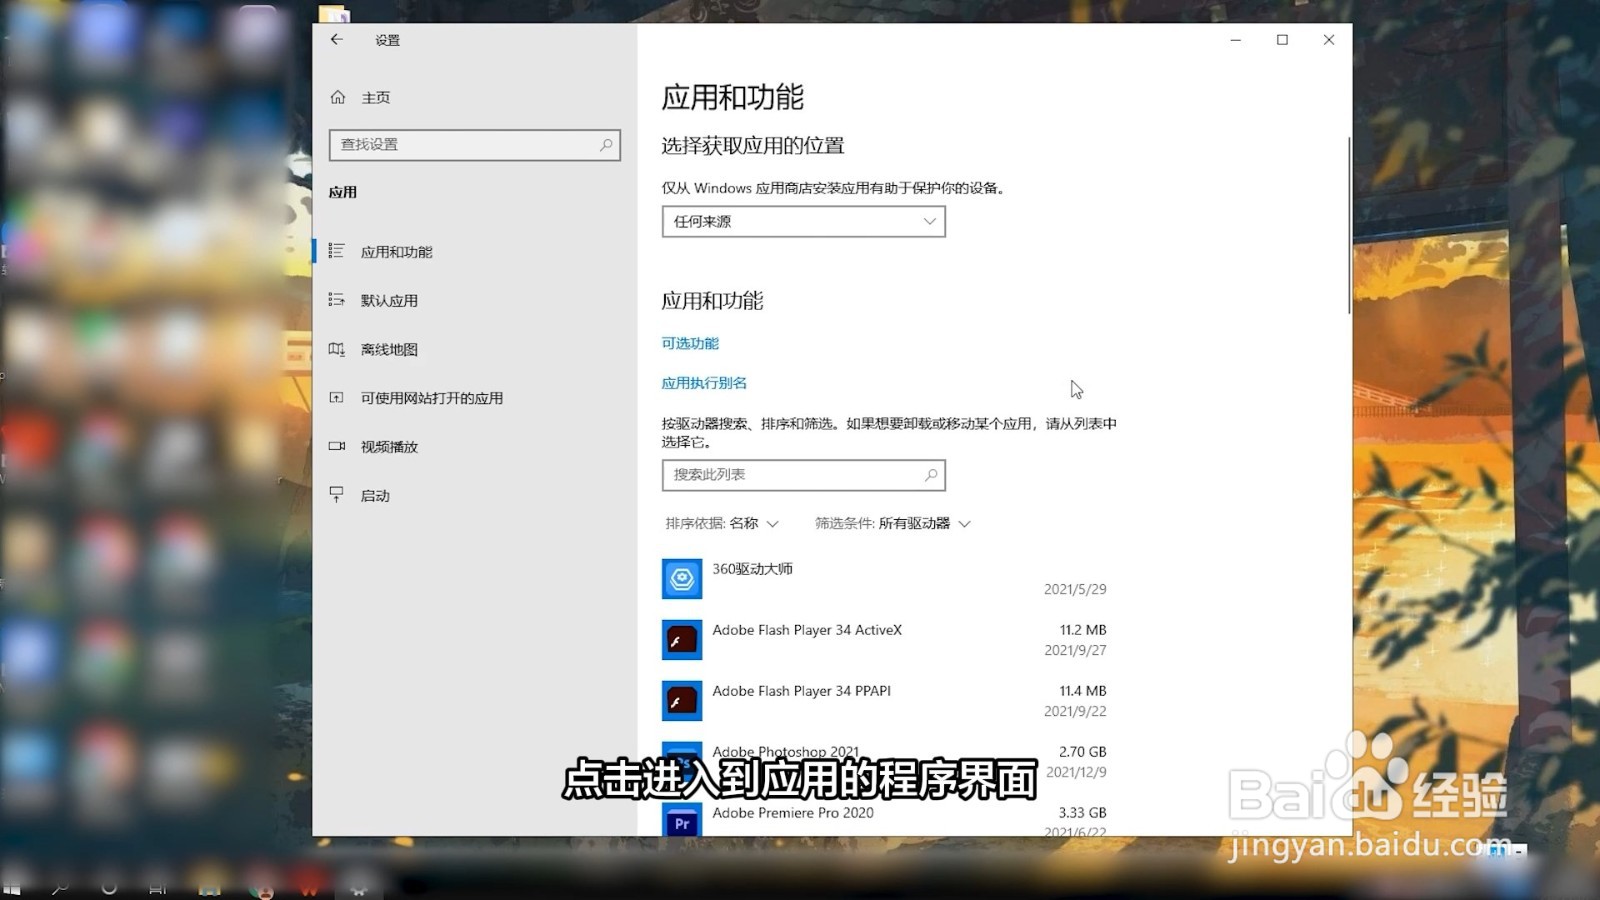Maximize the Settings window
Image resolution: width=1600 pixels, height=900 pixels.
click(1282, 40)
